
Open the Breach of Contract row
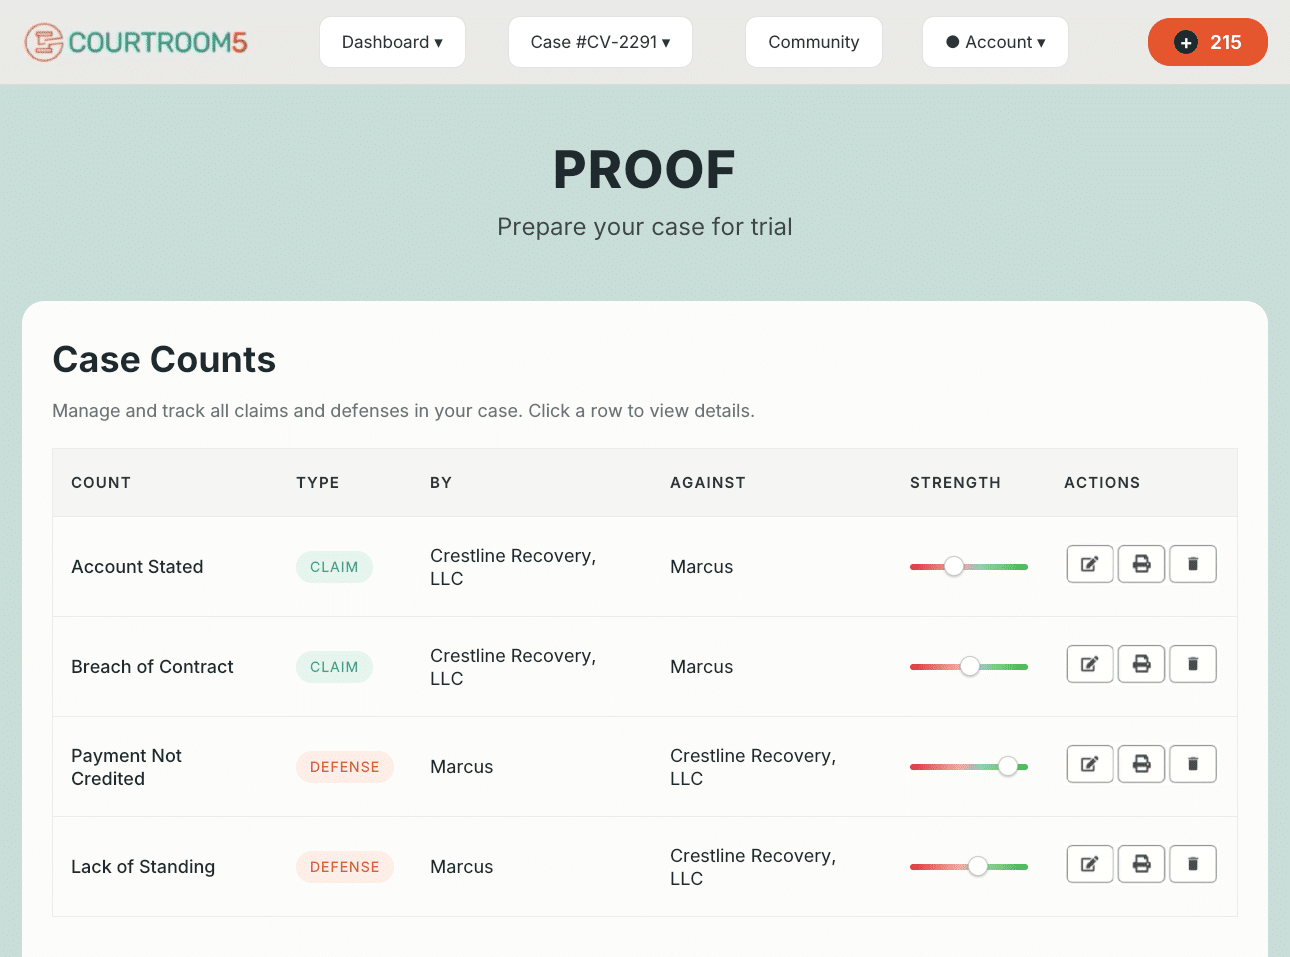tap(645, 667)
